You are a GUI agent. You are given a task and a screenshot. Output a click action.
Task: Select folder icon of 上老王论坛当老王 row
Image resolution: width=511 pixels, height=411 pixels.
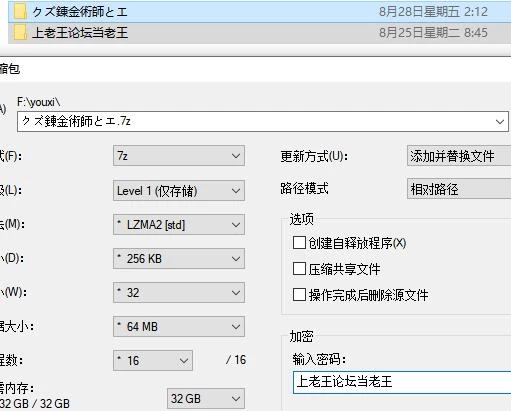[20, 33]
